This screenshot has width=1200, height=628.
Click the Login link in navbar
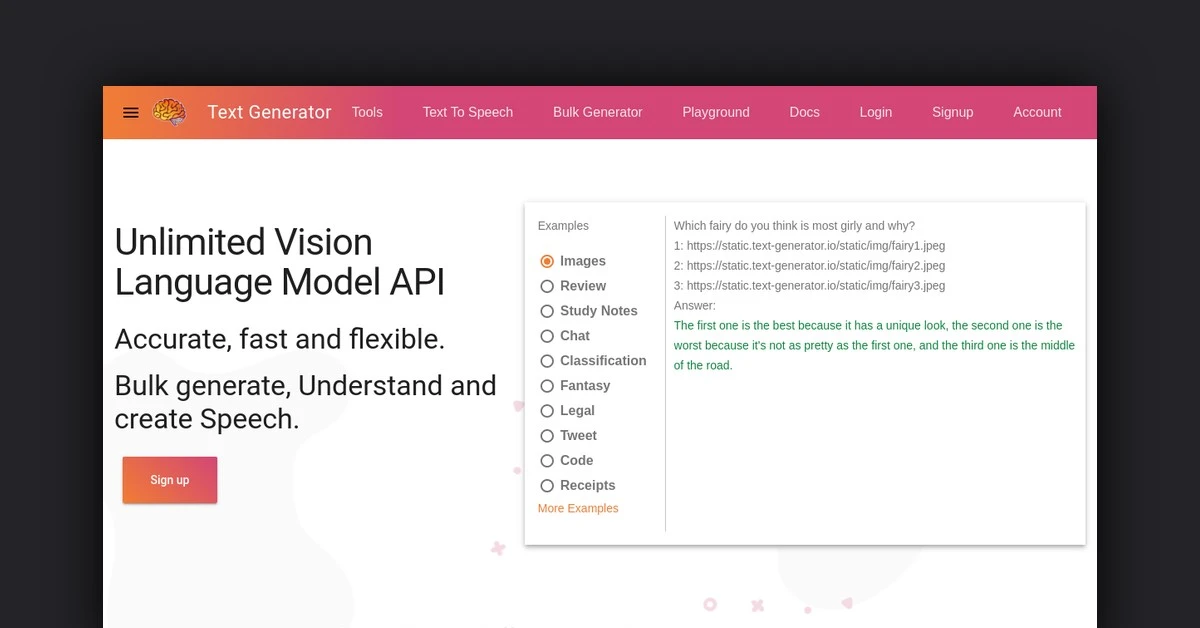tap(875, 113)
